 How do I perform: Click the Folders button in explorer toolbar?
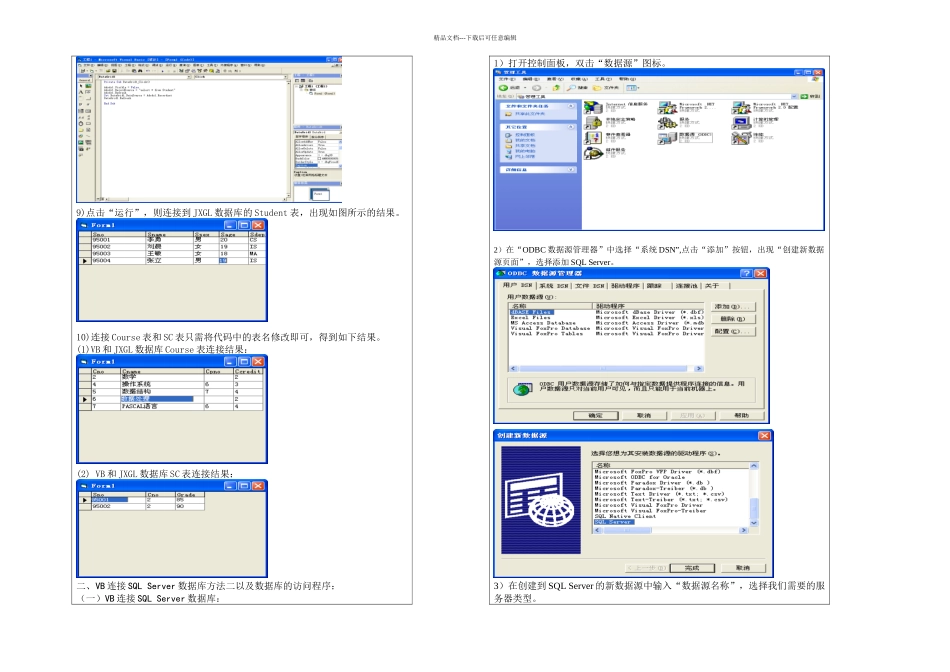pyautogui.click(x=605, y=88)
